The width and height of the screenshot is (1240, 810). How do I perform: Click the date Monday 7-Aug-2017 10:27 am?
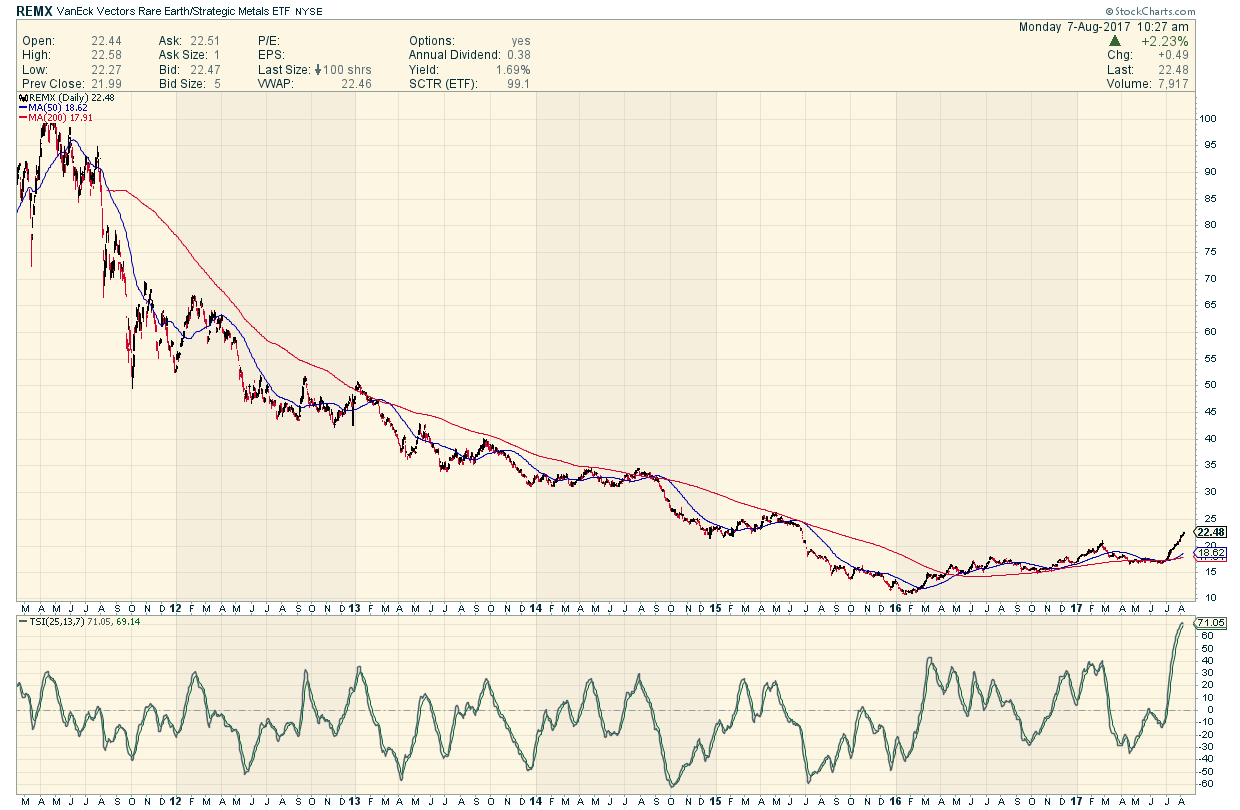[1104, 27]
